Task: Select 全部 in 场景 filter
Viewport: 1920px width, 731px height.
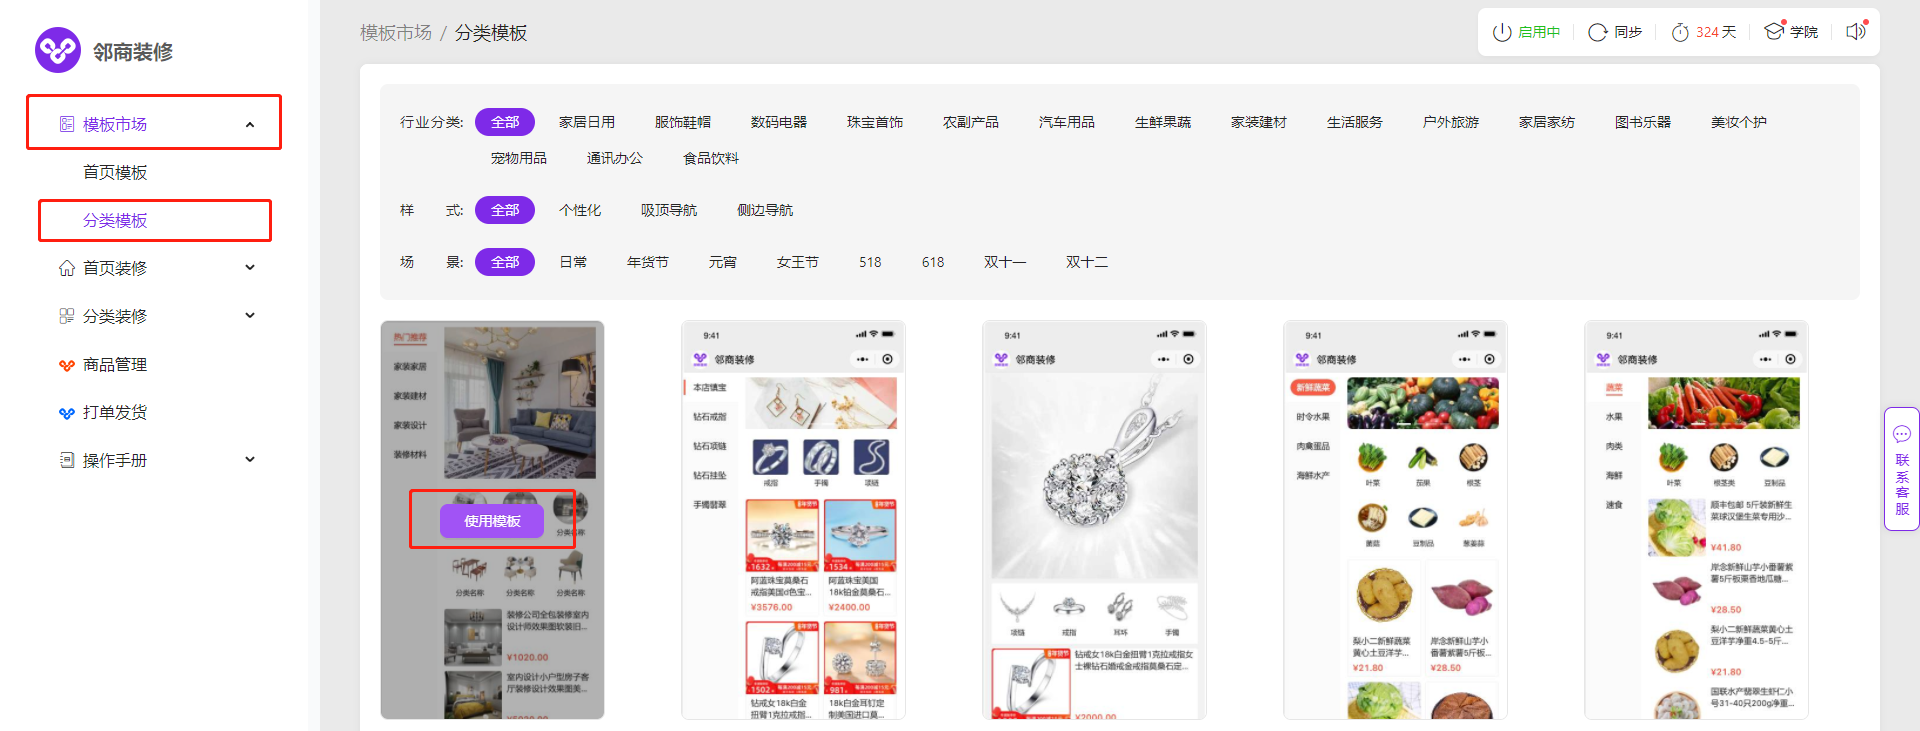Action: [x=505, y=262]
